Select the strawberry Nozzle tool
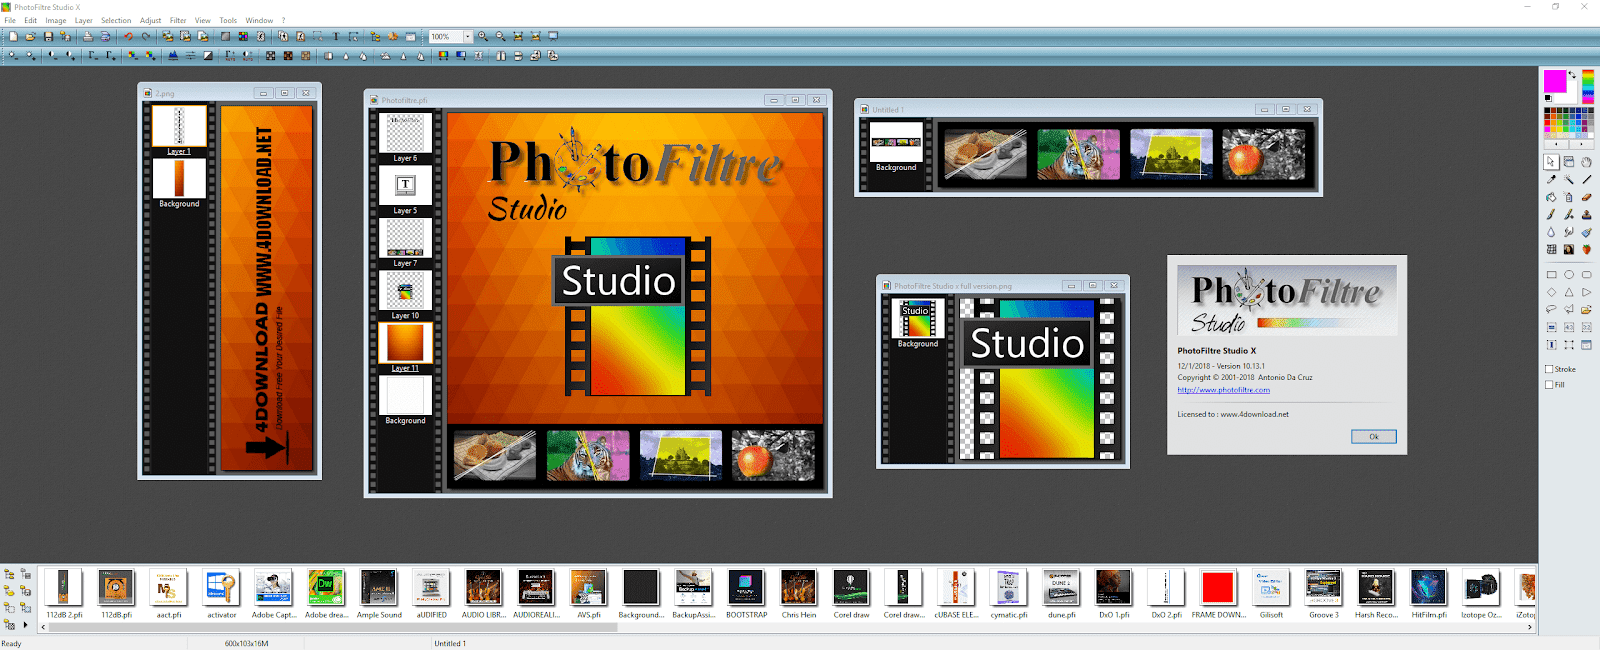This screenshot has height=650, width=1600. 1587,249
